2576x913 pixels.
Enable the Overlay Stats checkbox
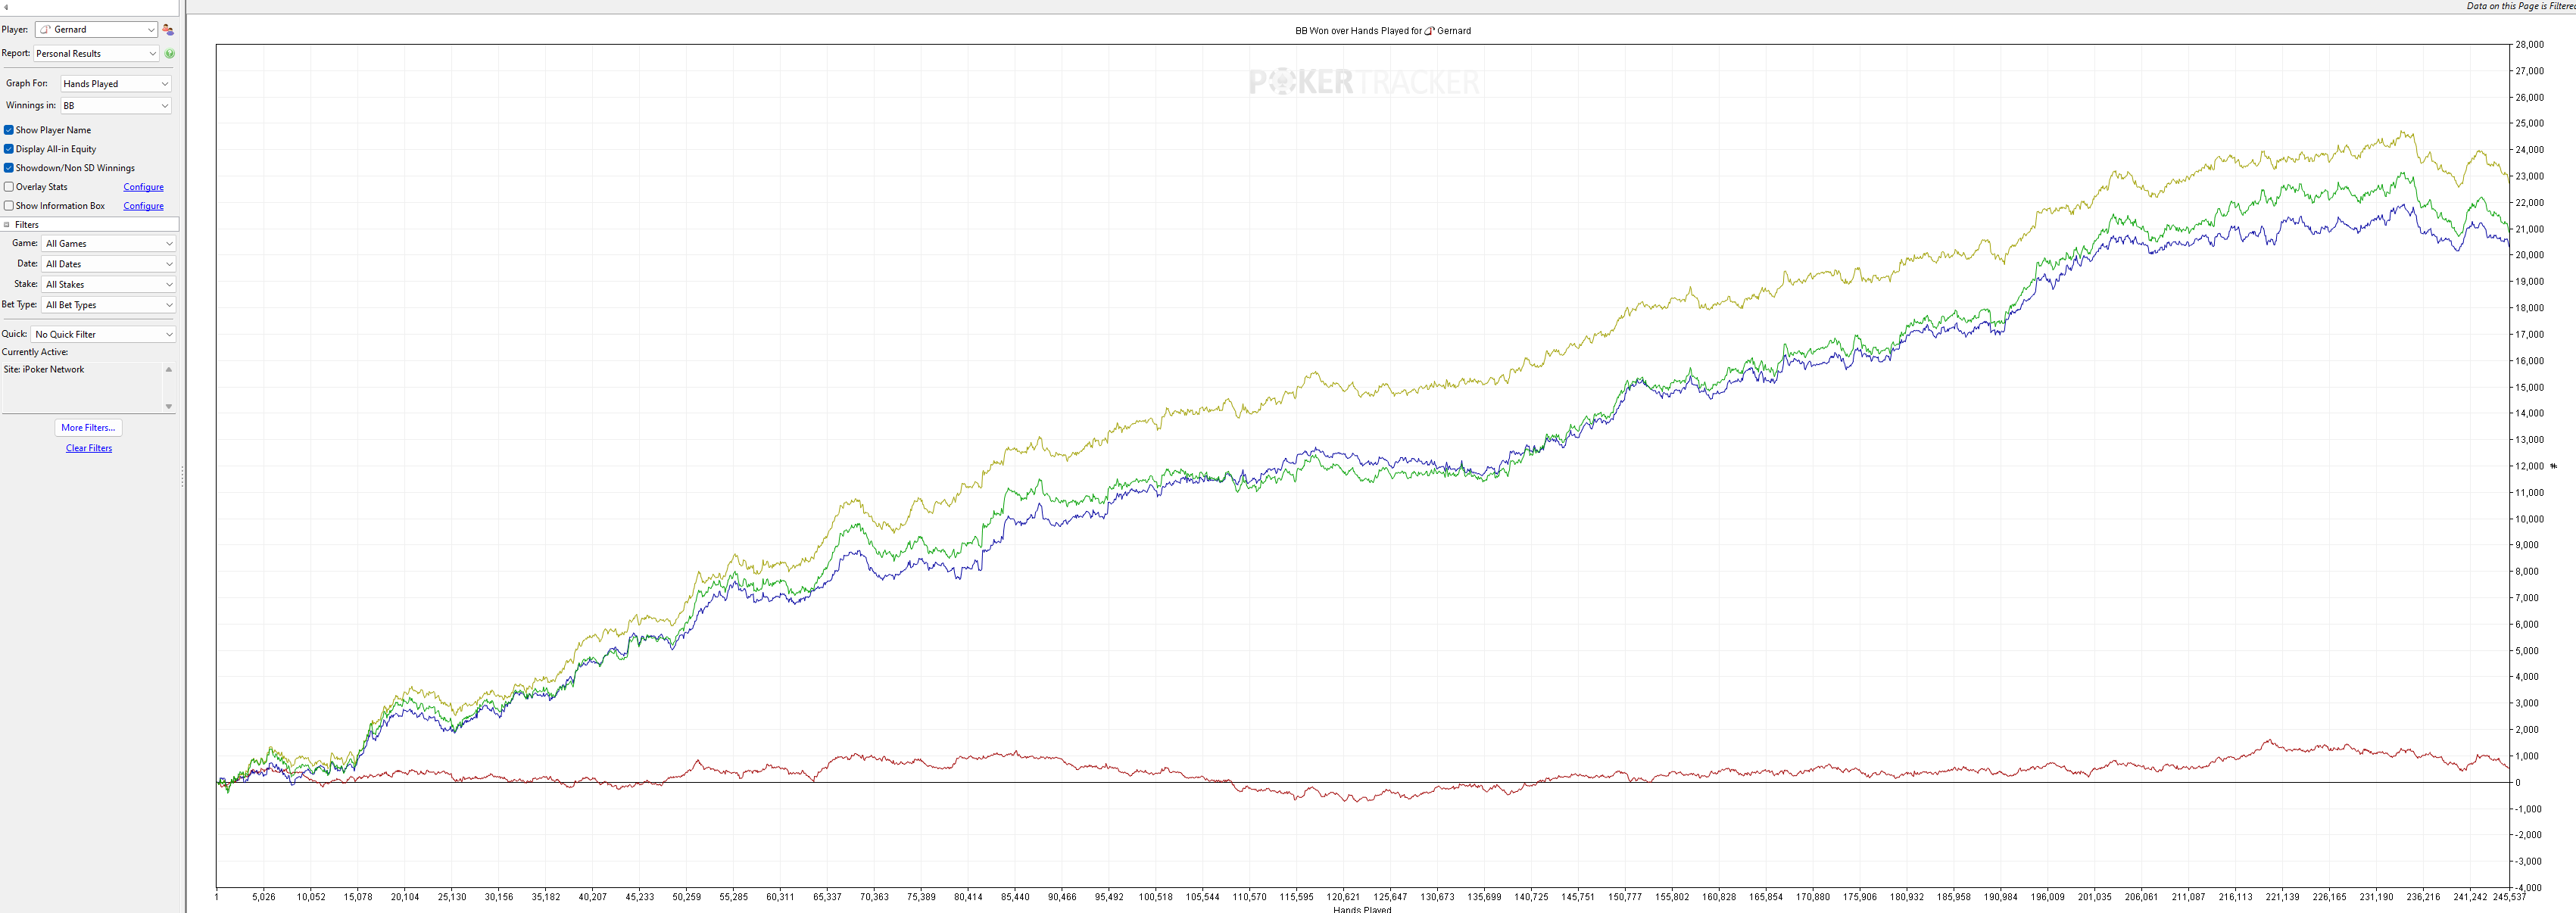tap(9, 187)
